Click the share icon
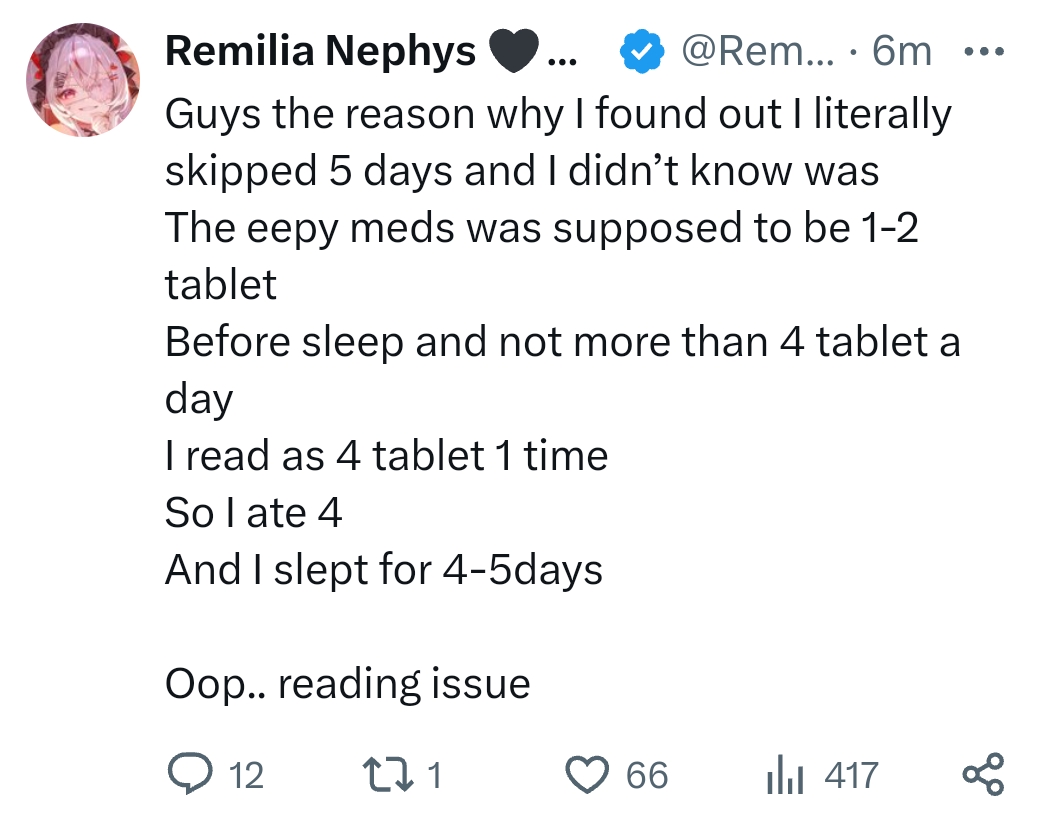This screenshot has width=1048, height=830. pos(983,775)
